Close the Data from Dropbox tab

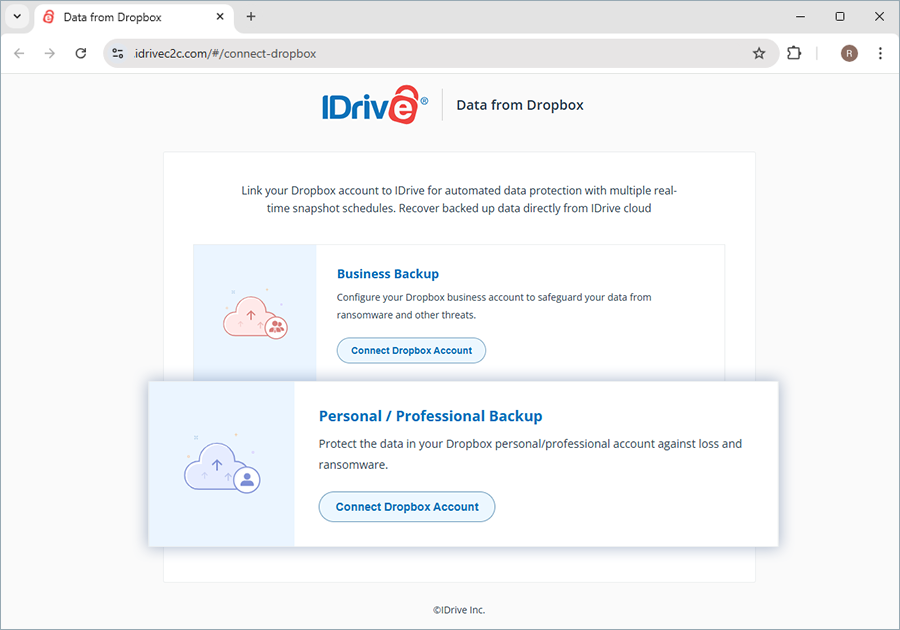point(220,17)
